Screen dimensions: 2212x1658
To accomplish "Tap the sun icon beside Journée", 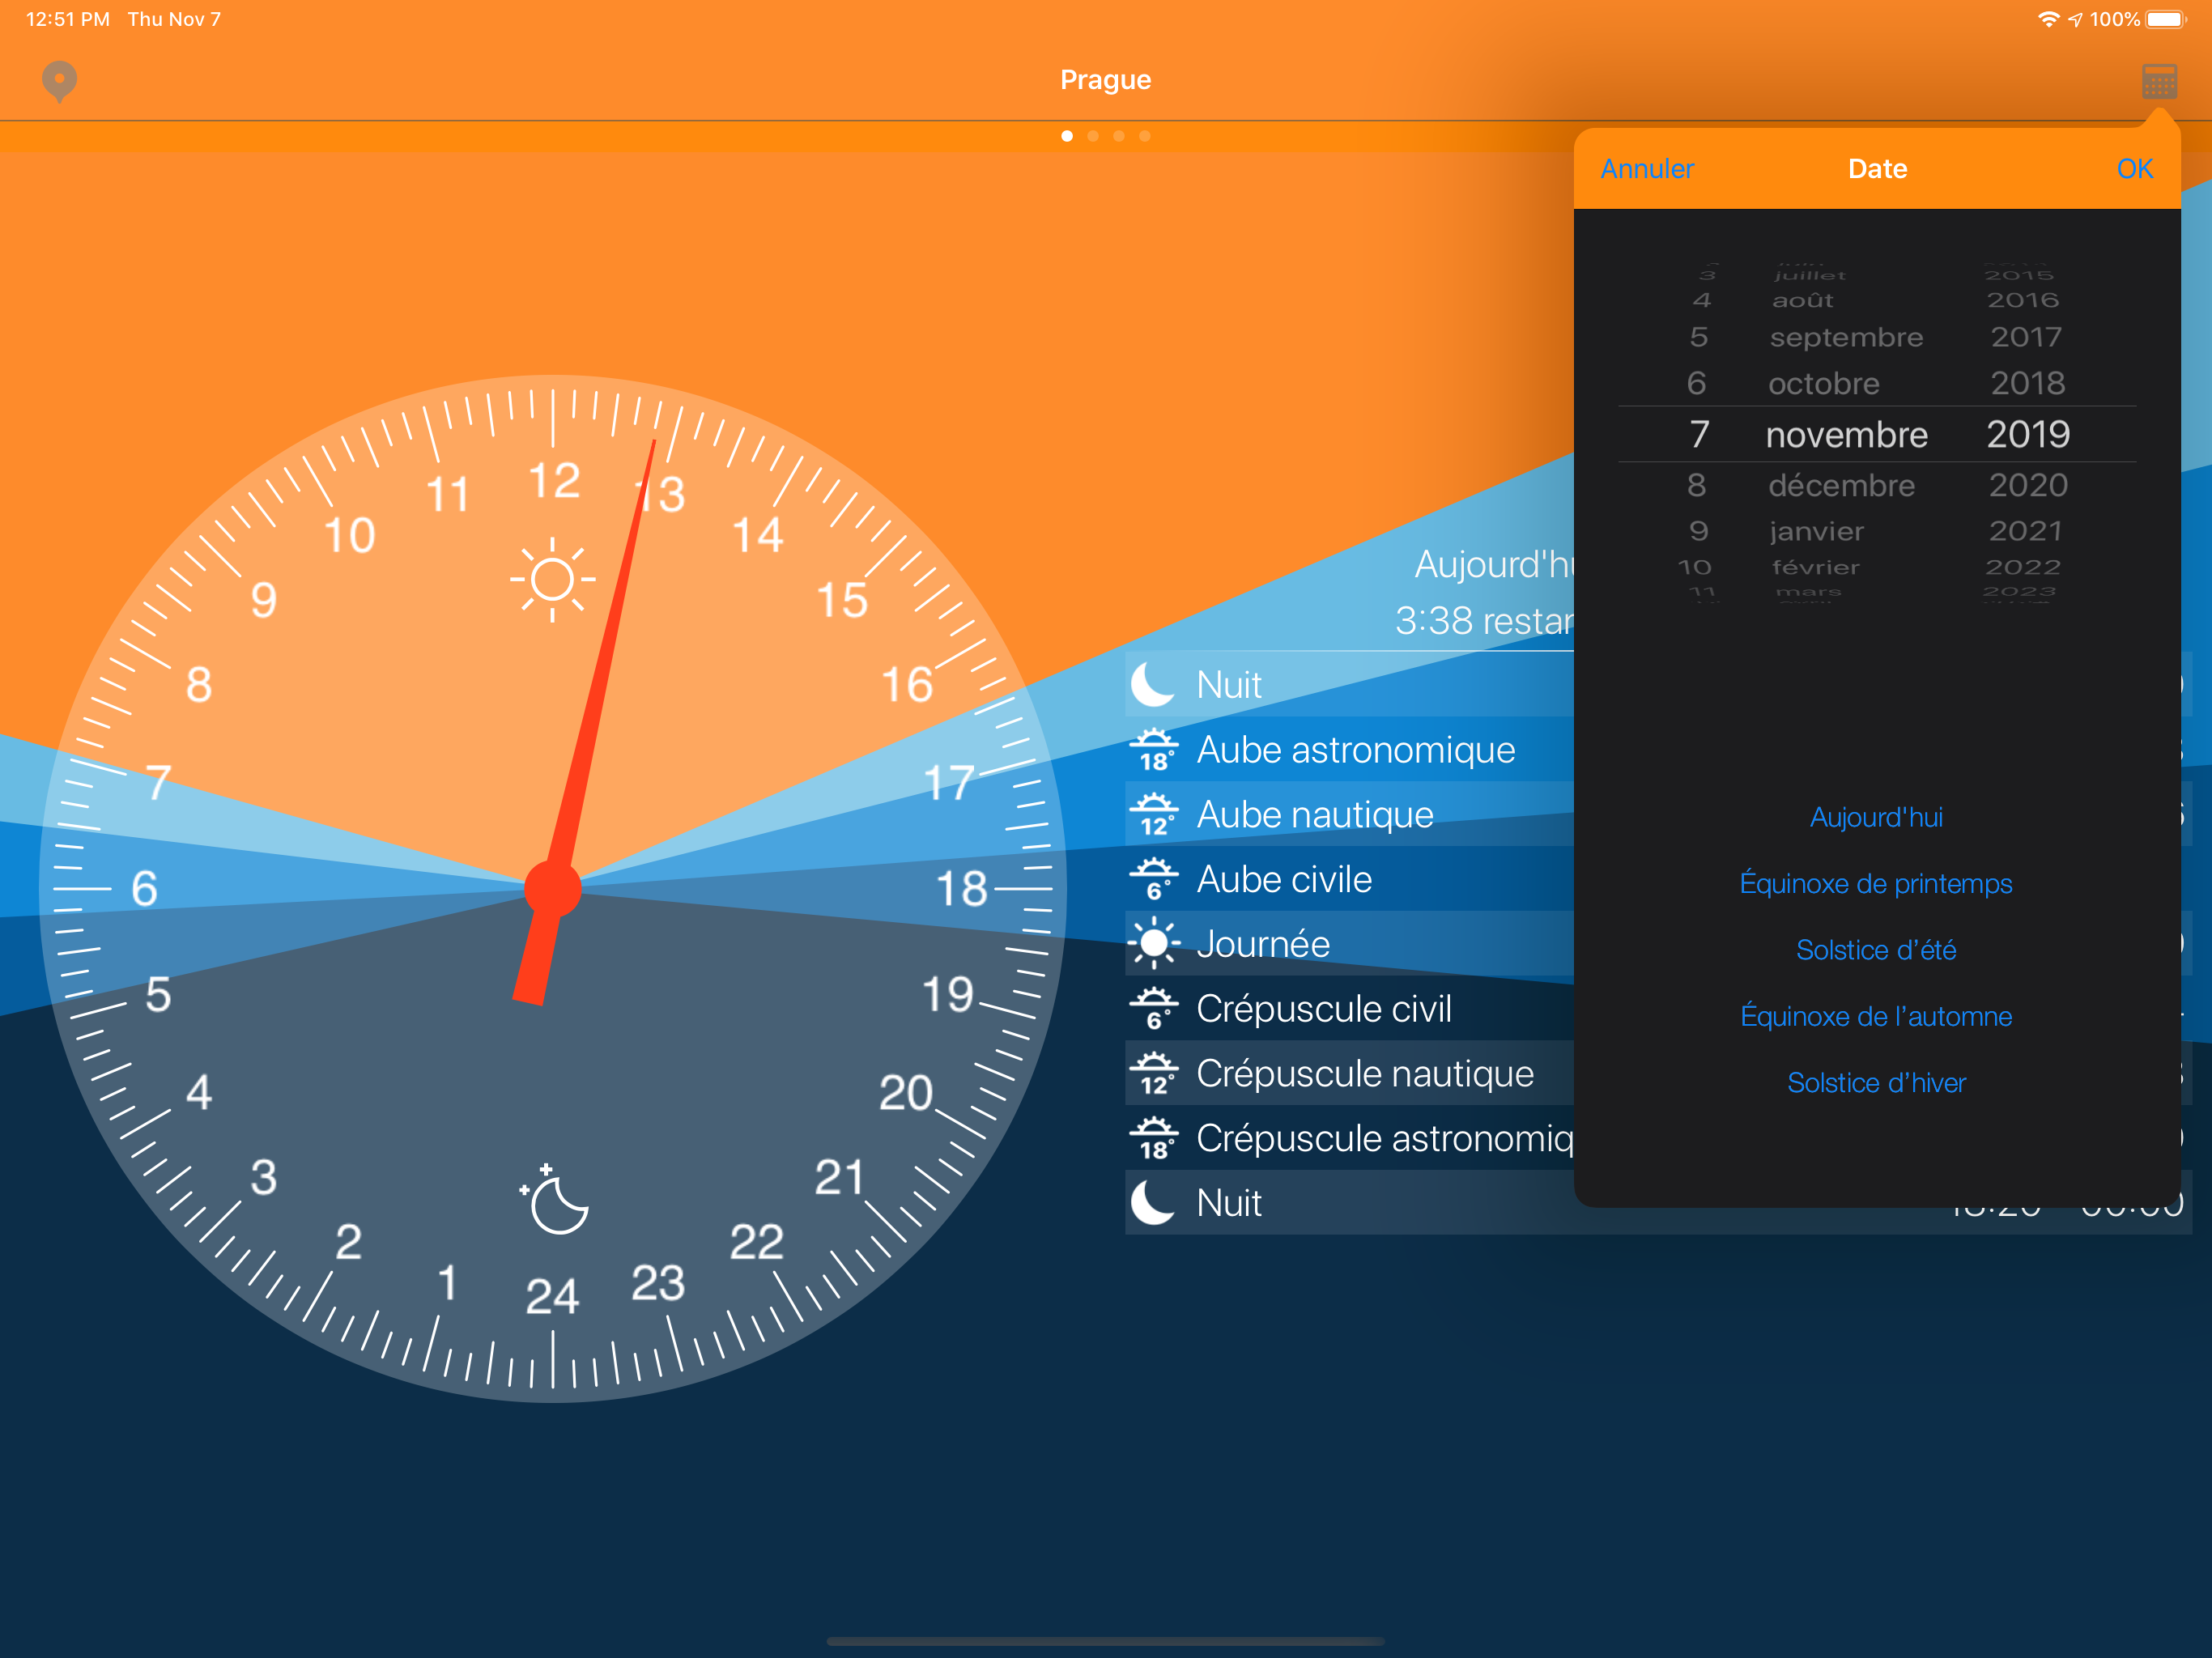I will click(x=1154, y=944).
